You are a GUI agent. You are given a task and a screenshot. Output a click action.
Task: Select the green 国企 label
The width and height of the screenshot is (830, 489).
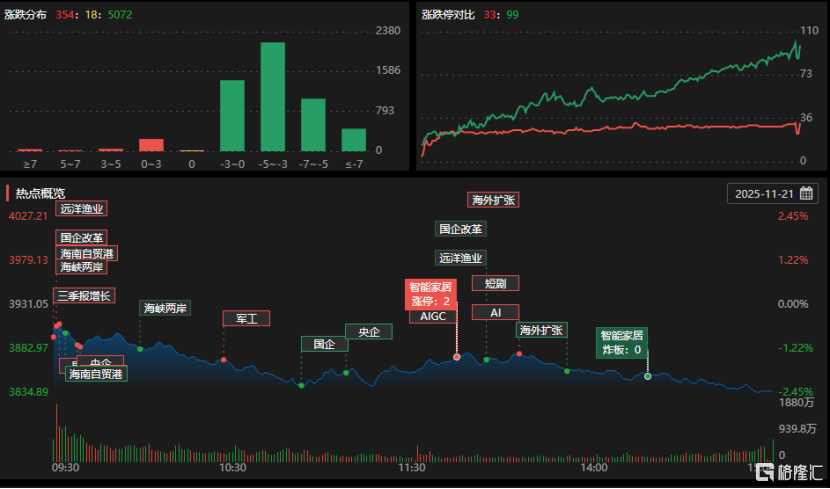[x=324, y=344]
